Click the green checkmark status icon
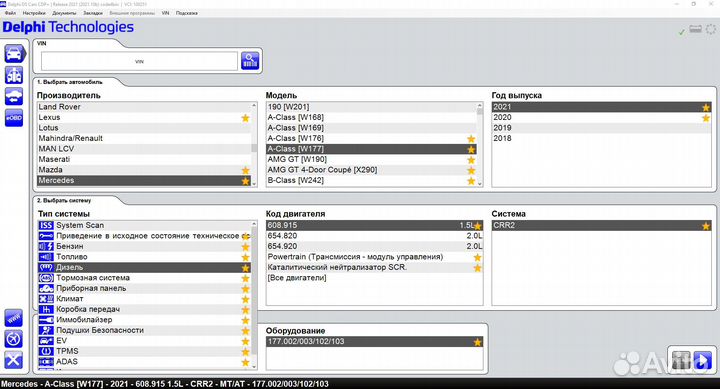 (x=681, y=32)
